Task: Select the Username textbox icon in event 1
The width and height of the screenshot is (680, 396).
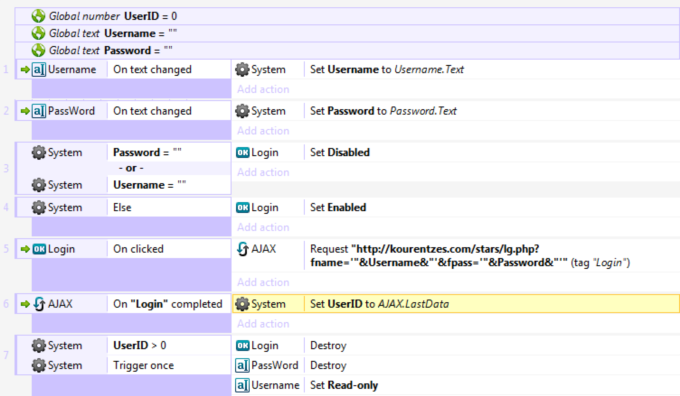Action: point(39,69)
